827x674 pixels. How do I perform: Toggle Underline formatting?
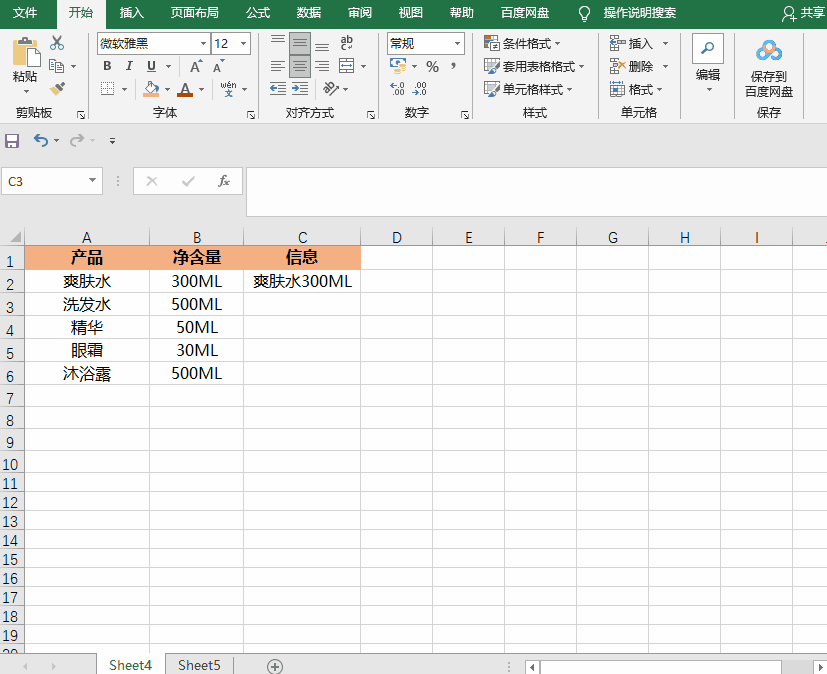click(x=151, y=66)
